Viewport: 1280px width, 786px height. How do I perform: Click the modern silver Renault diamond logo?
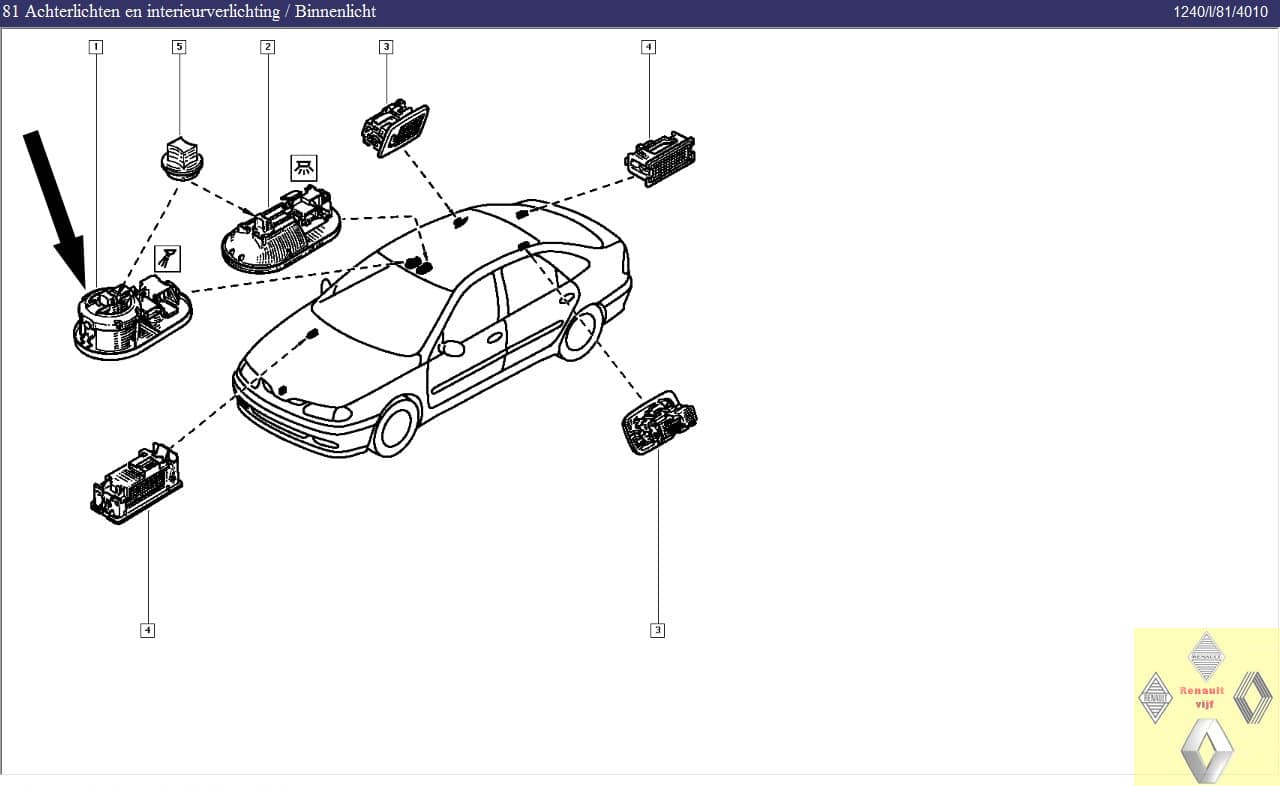pos(1206,750)
